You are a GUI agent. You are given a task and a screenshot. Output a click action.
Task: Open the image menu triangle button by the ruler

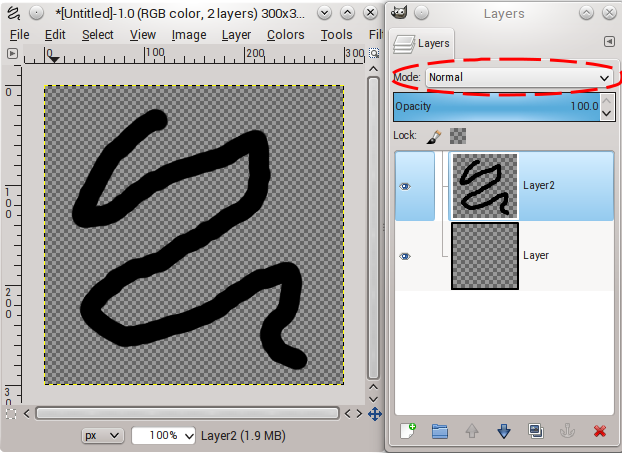point(12,53)
